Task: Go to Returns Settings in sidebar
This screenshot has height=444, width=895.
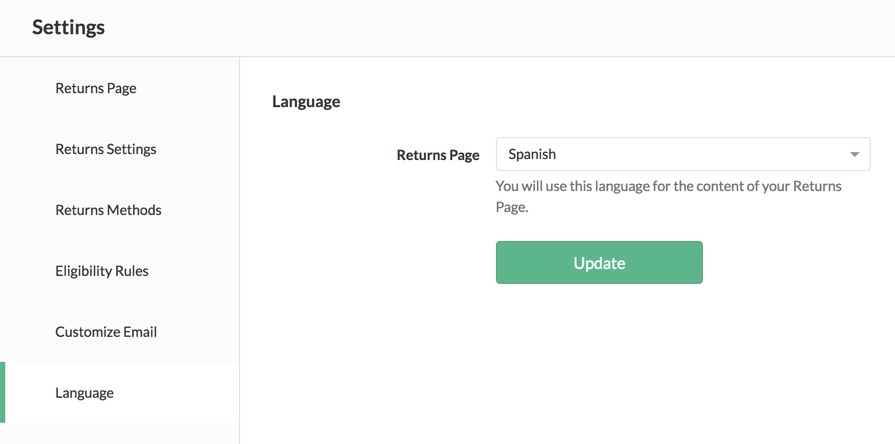Action: pyautogui.click(x=106, y=149)
